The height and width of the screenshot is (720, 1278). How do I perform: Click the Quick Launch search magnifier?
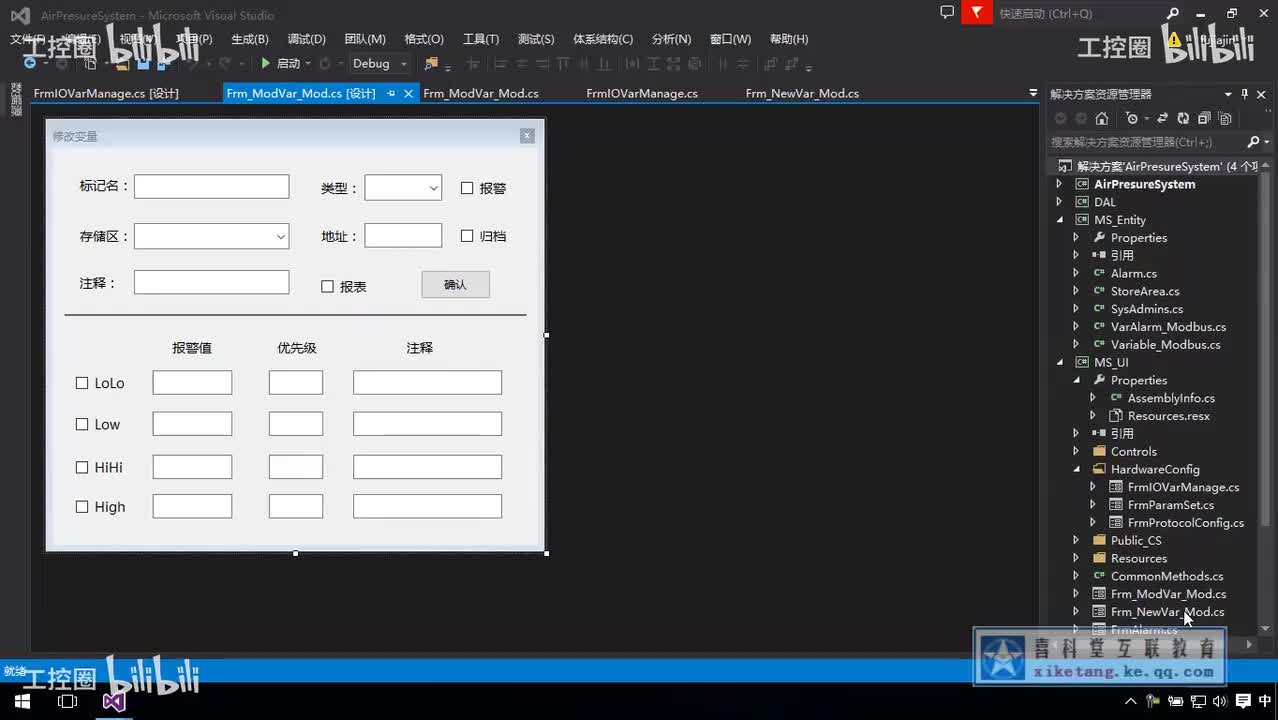point(1173,14)
